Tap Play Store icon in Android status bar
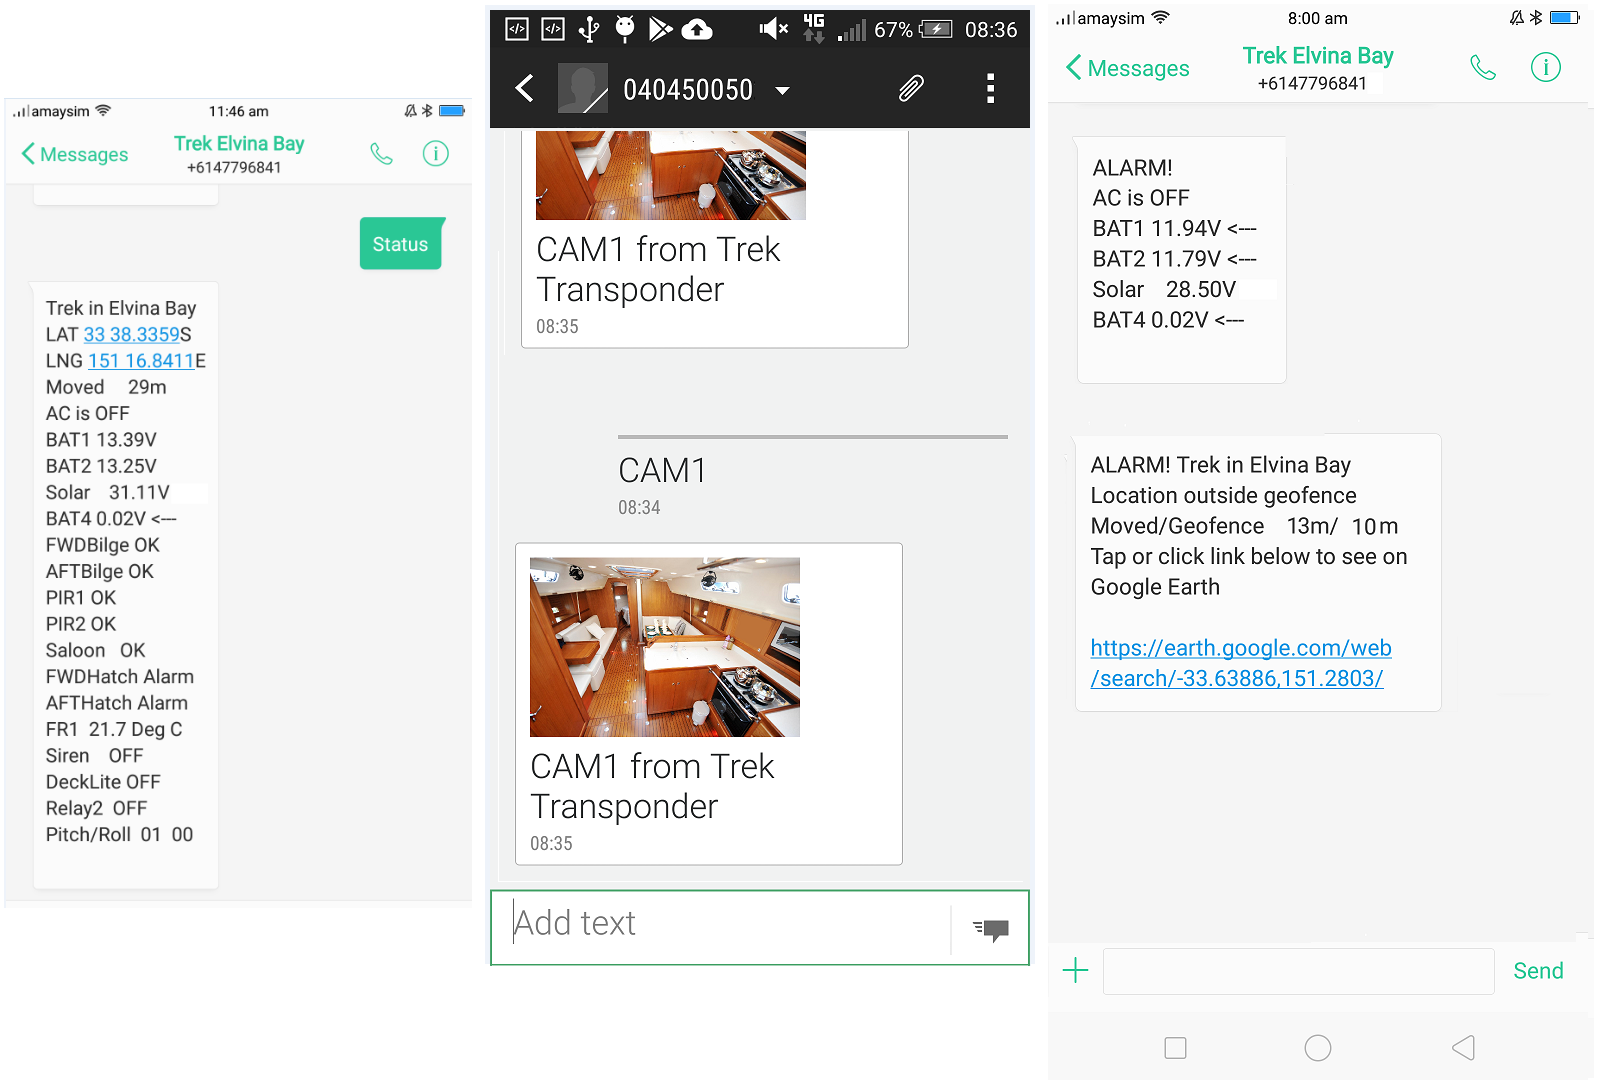 (x=660, y=29)
